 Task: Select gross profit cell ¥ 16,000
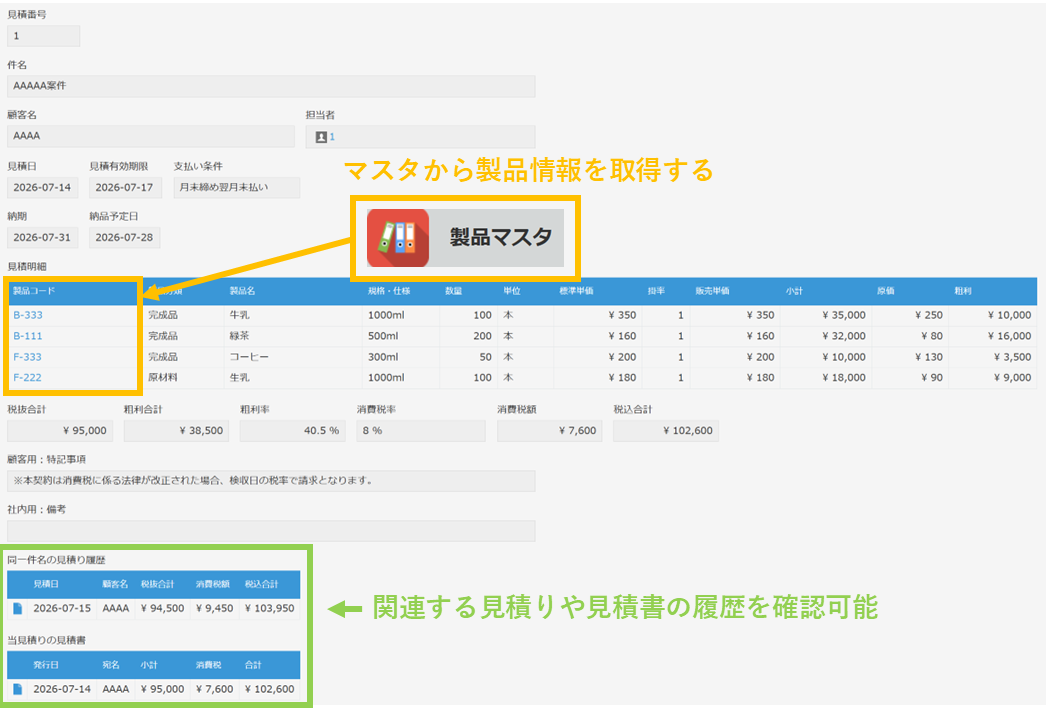tap(993, 336)
